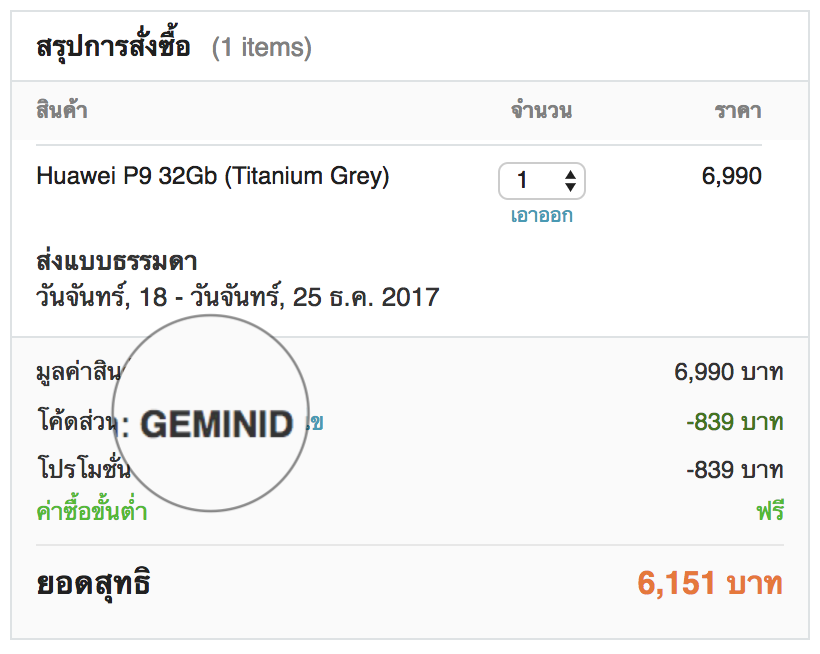Click the สรุปการสั่งซื้อ heading
The image size is (820, 654).
pos(113,47)
